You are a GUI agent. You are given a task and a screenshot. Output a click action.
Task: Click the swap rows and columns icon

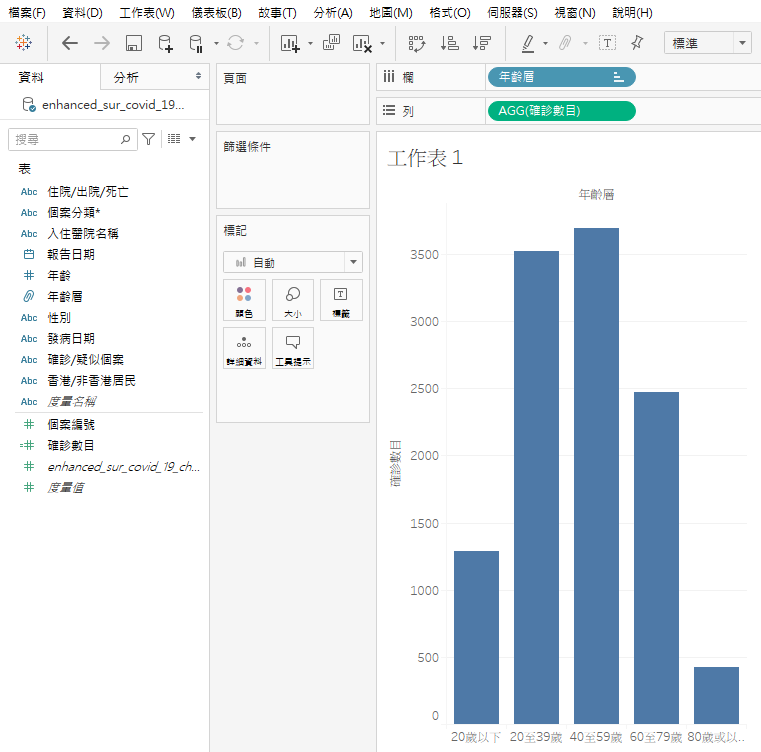coord(417,43)
